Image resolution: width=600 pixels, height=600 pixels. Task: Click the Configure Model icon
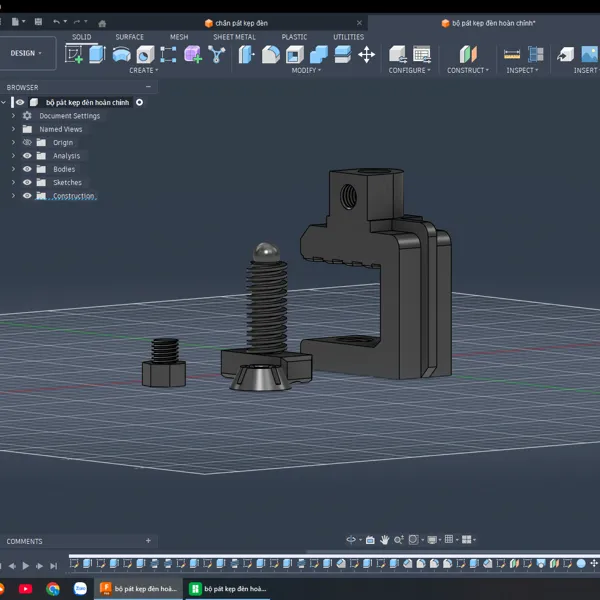pyautogui.click(x=398, y=54)
